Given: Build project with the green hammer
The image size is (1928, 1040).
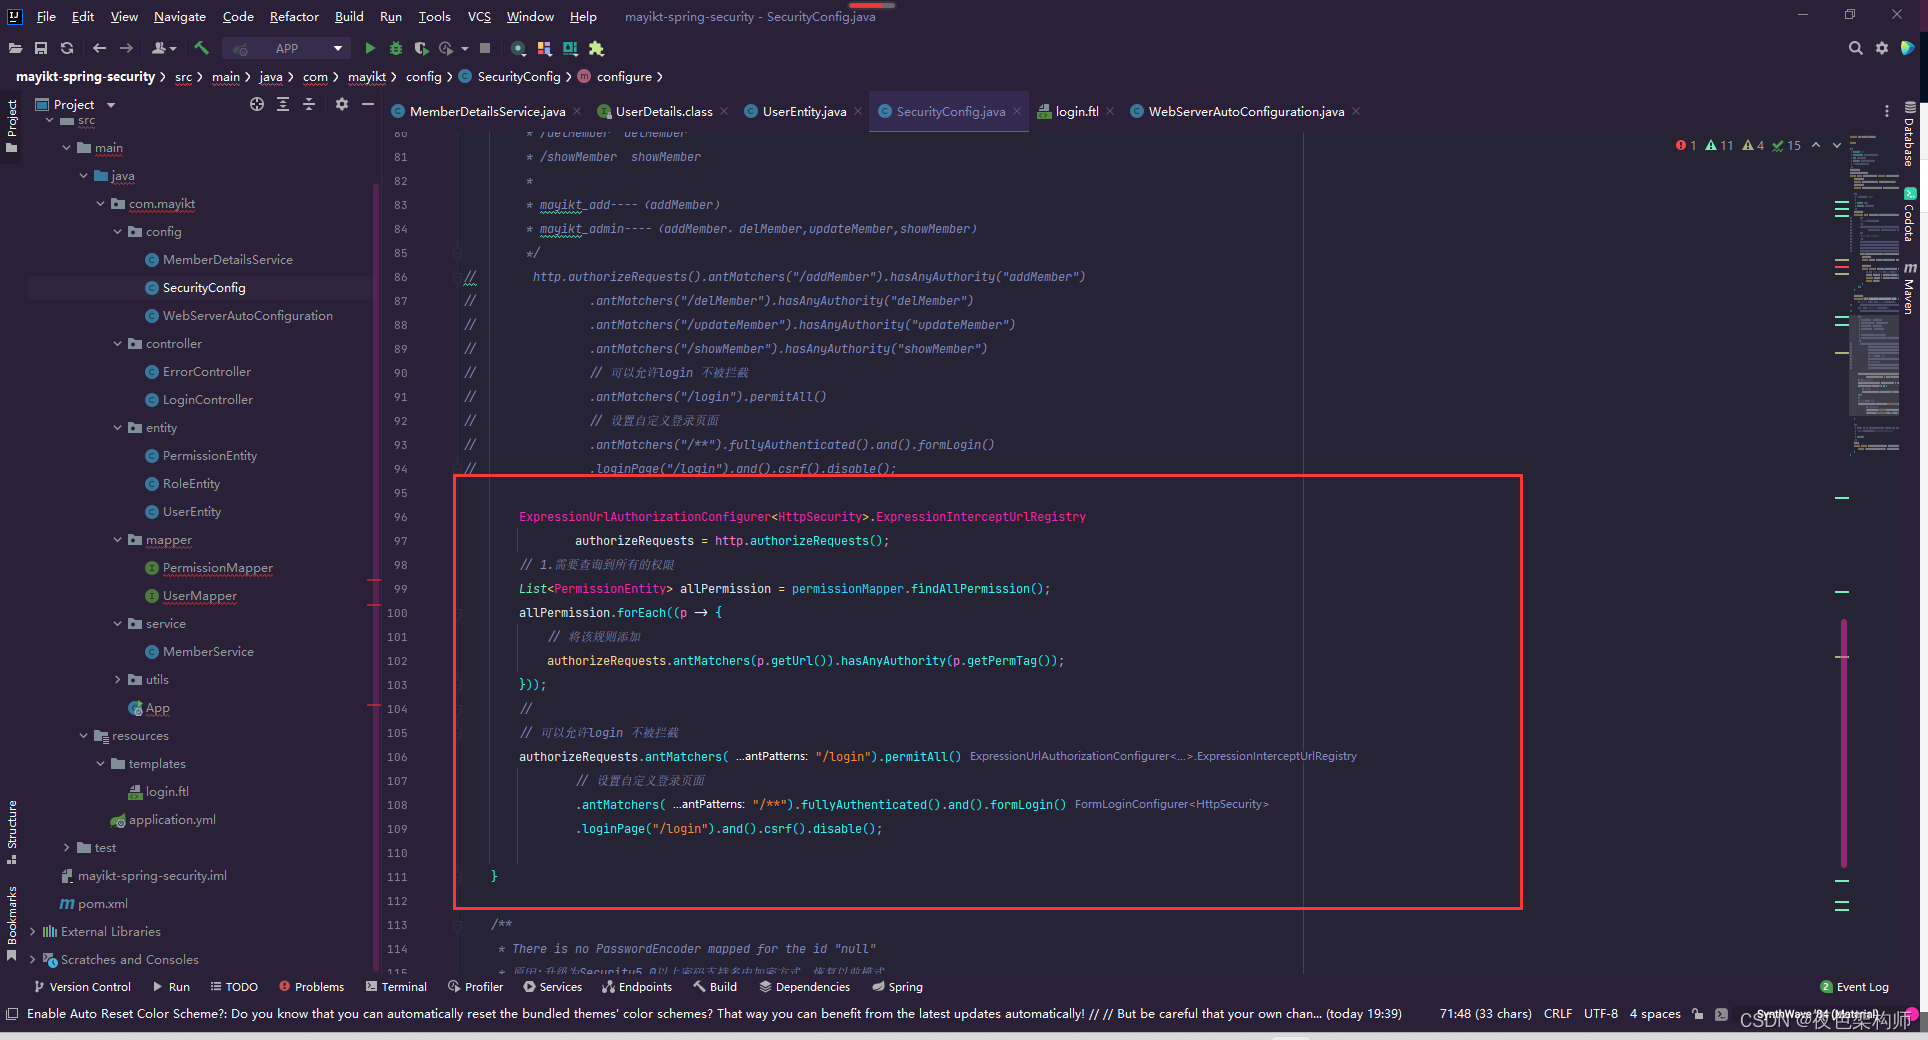Looking at the screenshot, I should [201, 48].
